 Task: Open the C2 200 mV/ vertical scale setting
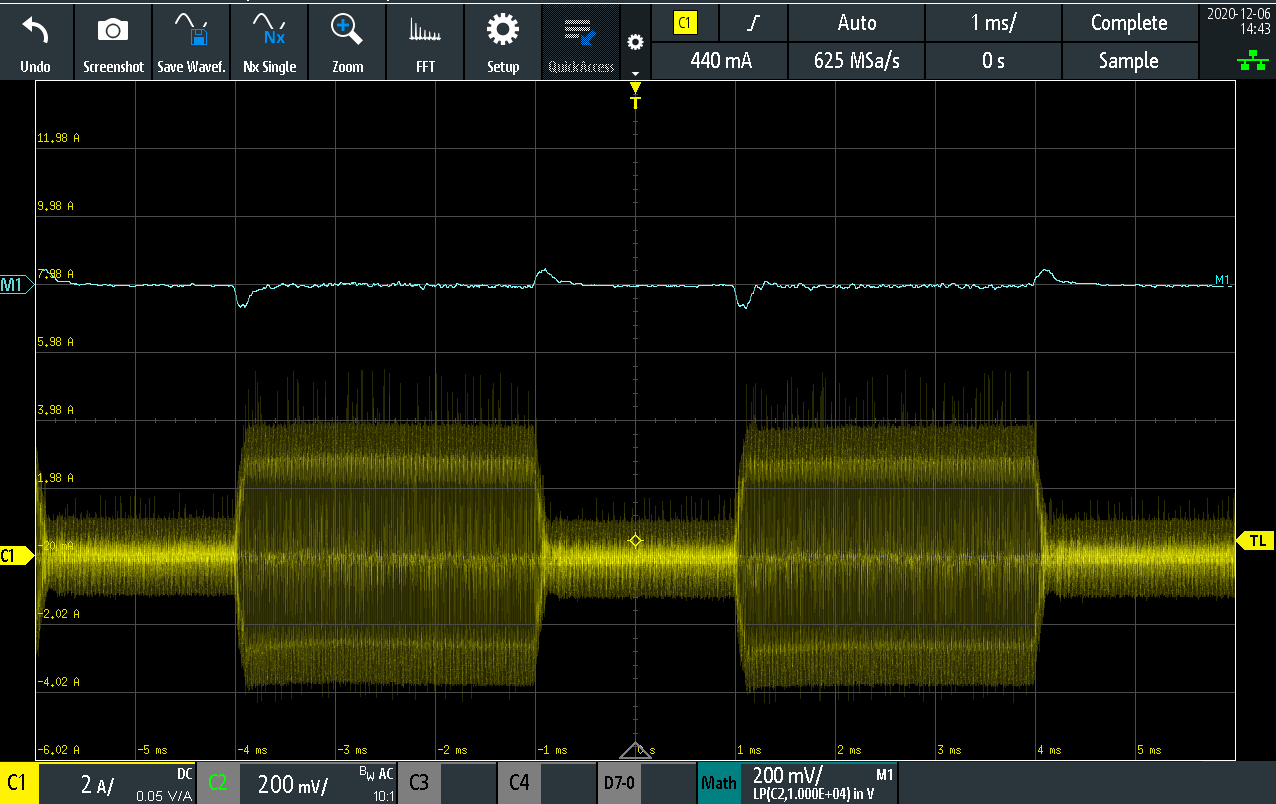coord(316,783)
